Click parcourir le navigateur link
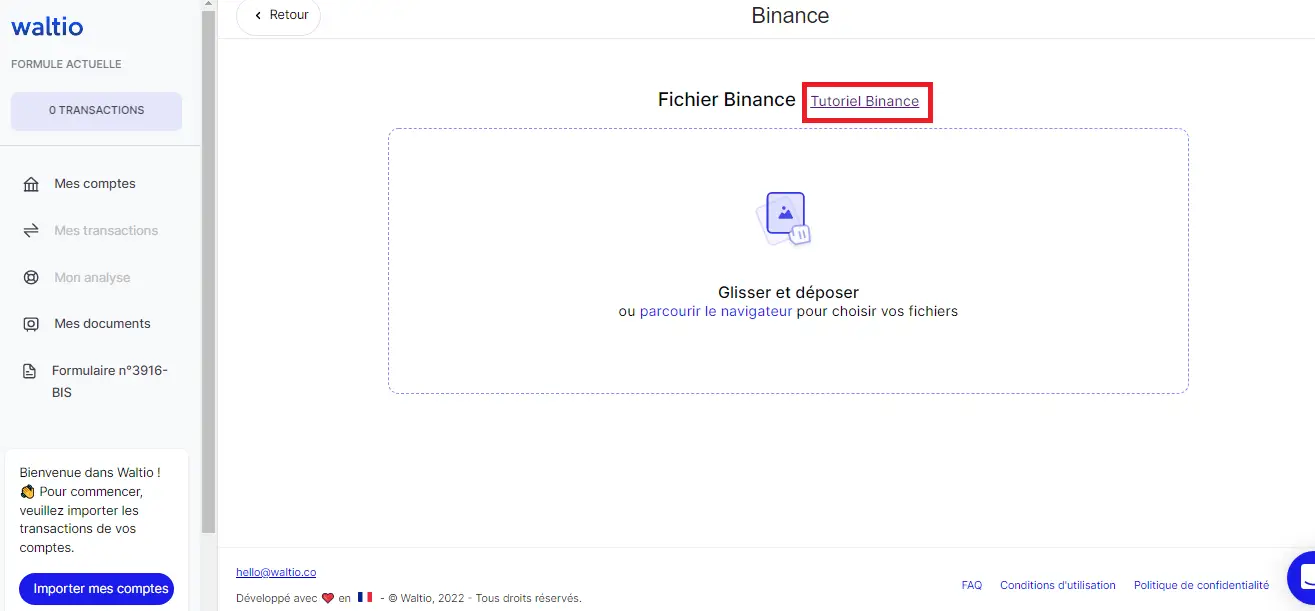1315x611 pixels. 716,311
